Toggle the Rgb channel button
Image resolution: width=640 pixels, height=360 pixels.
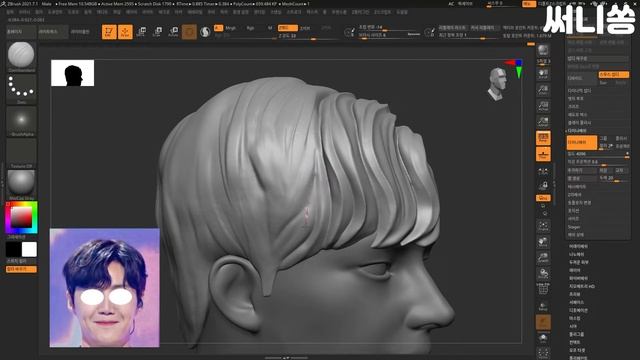point(251,28)
